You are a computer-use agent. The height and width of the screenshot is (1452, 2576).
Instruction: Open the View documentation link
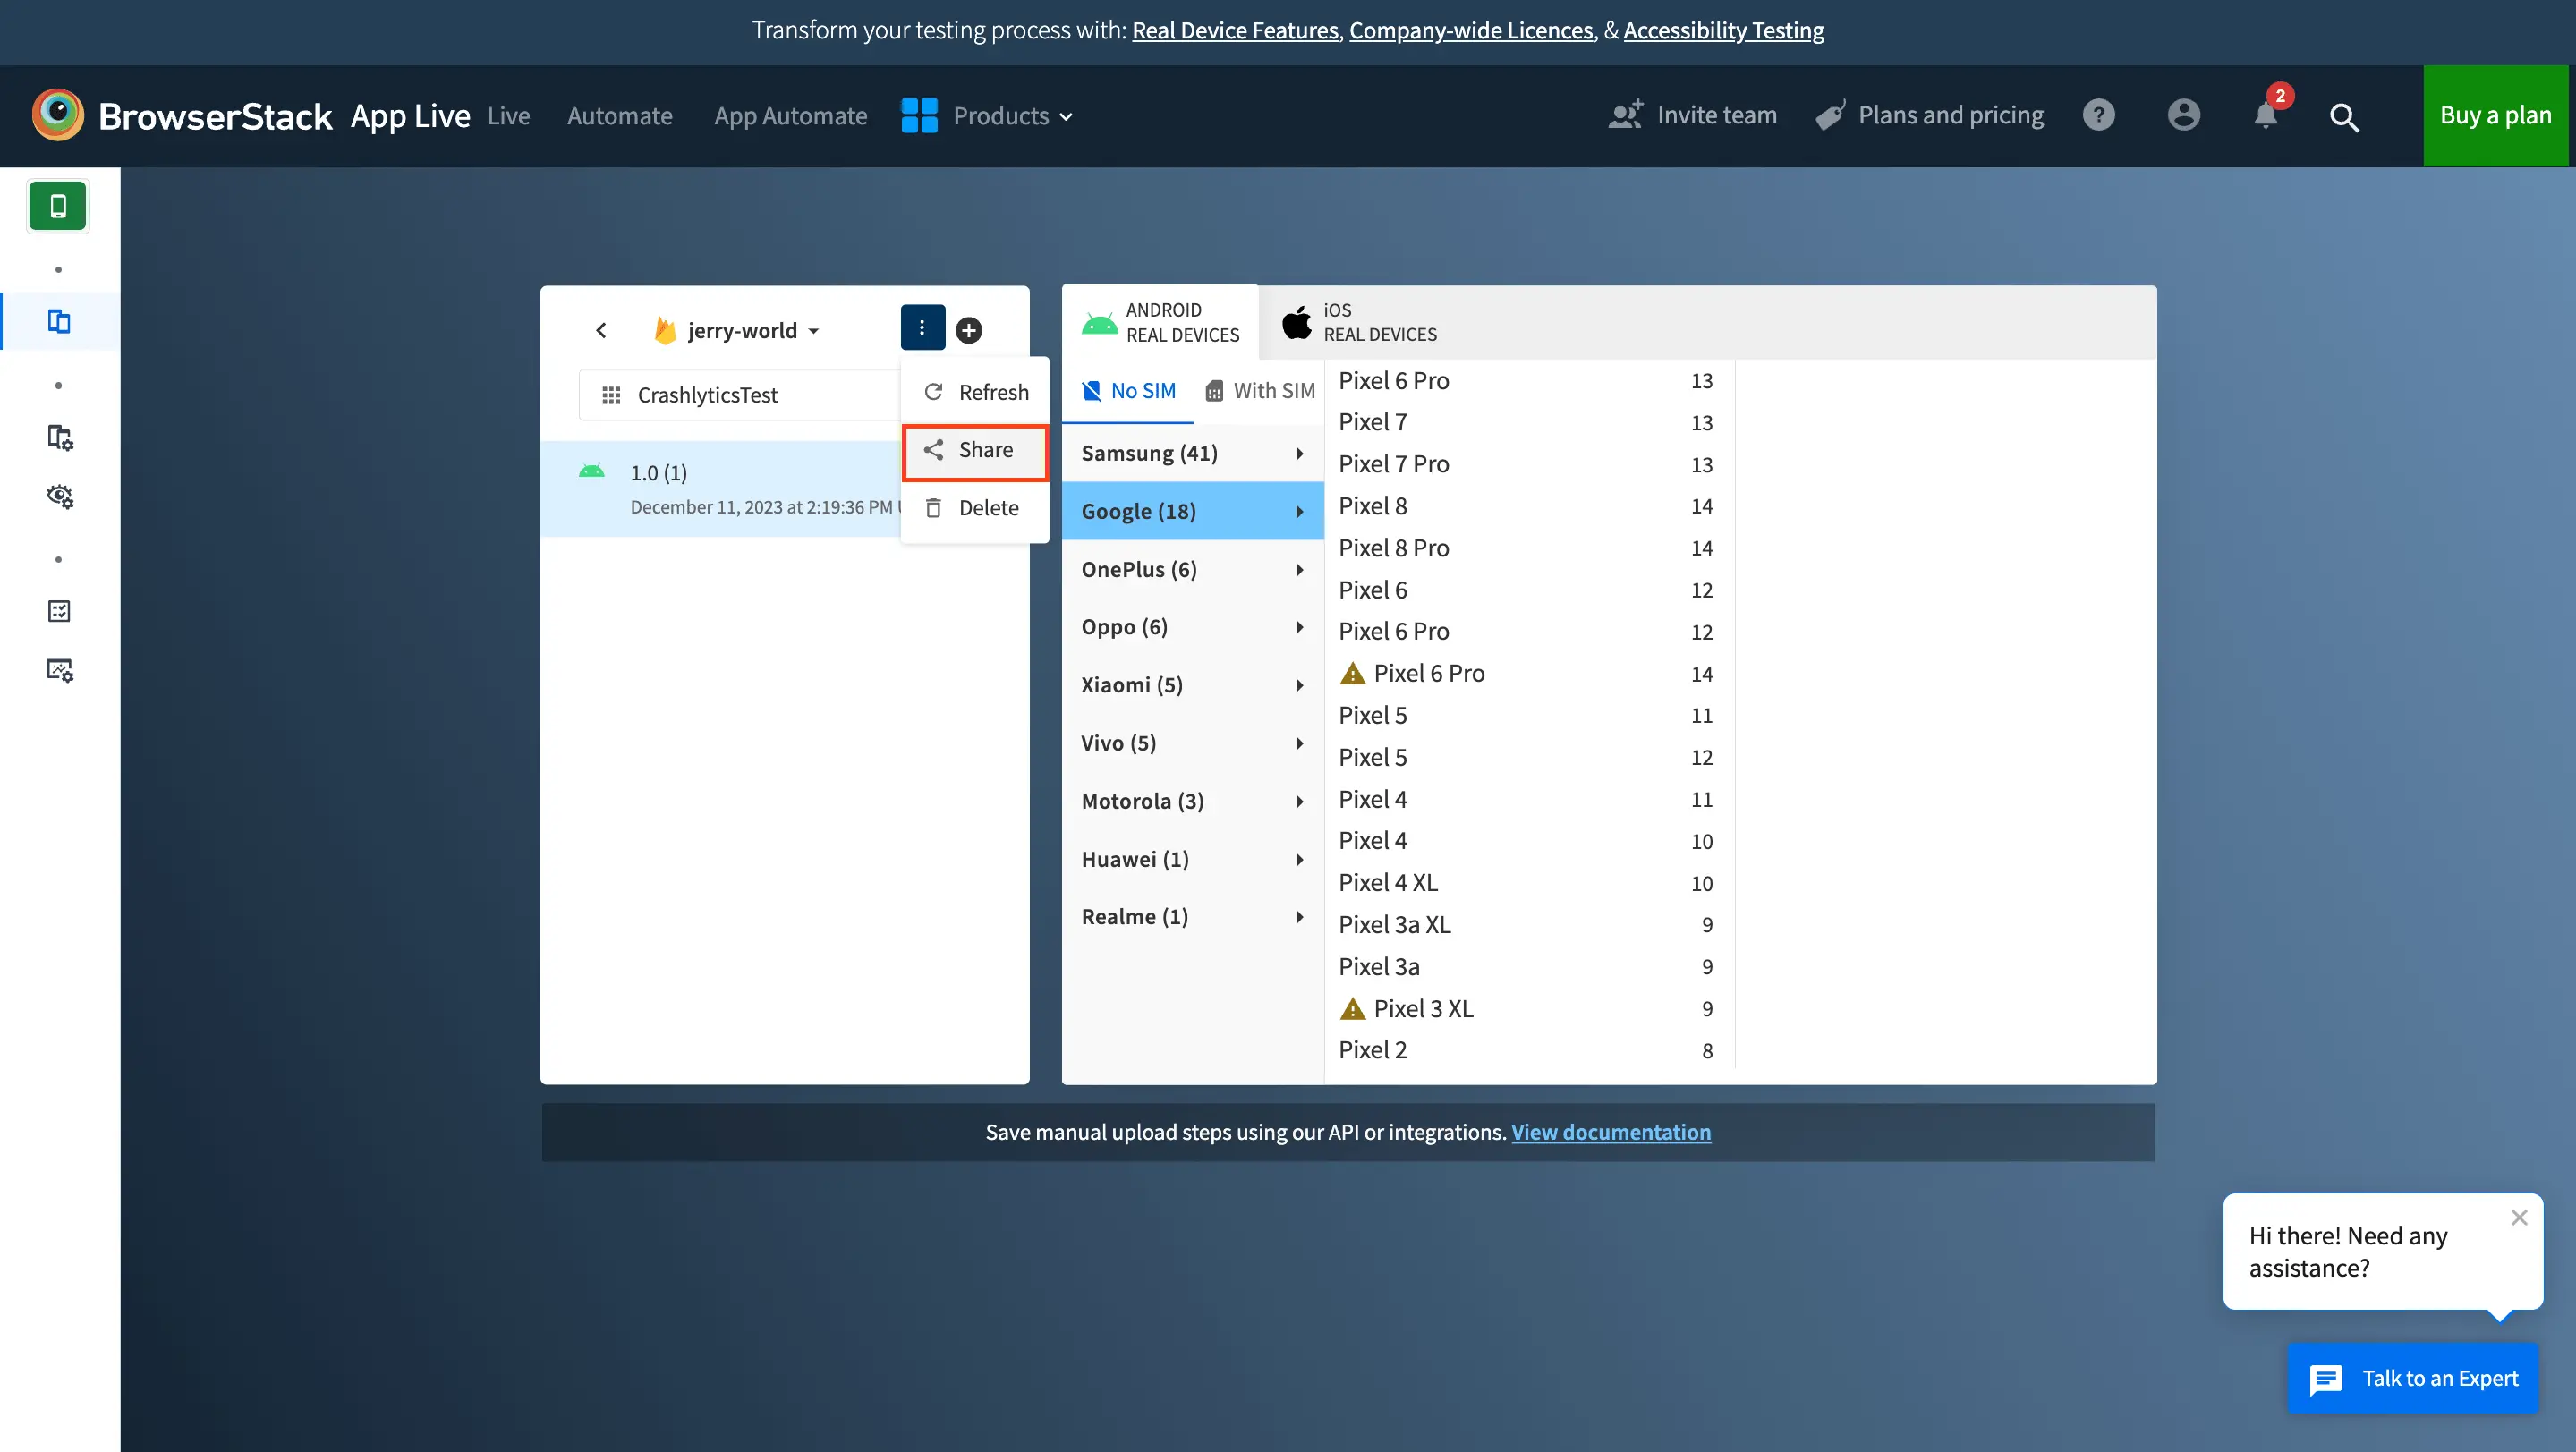point(1610,1132)
